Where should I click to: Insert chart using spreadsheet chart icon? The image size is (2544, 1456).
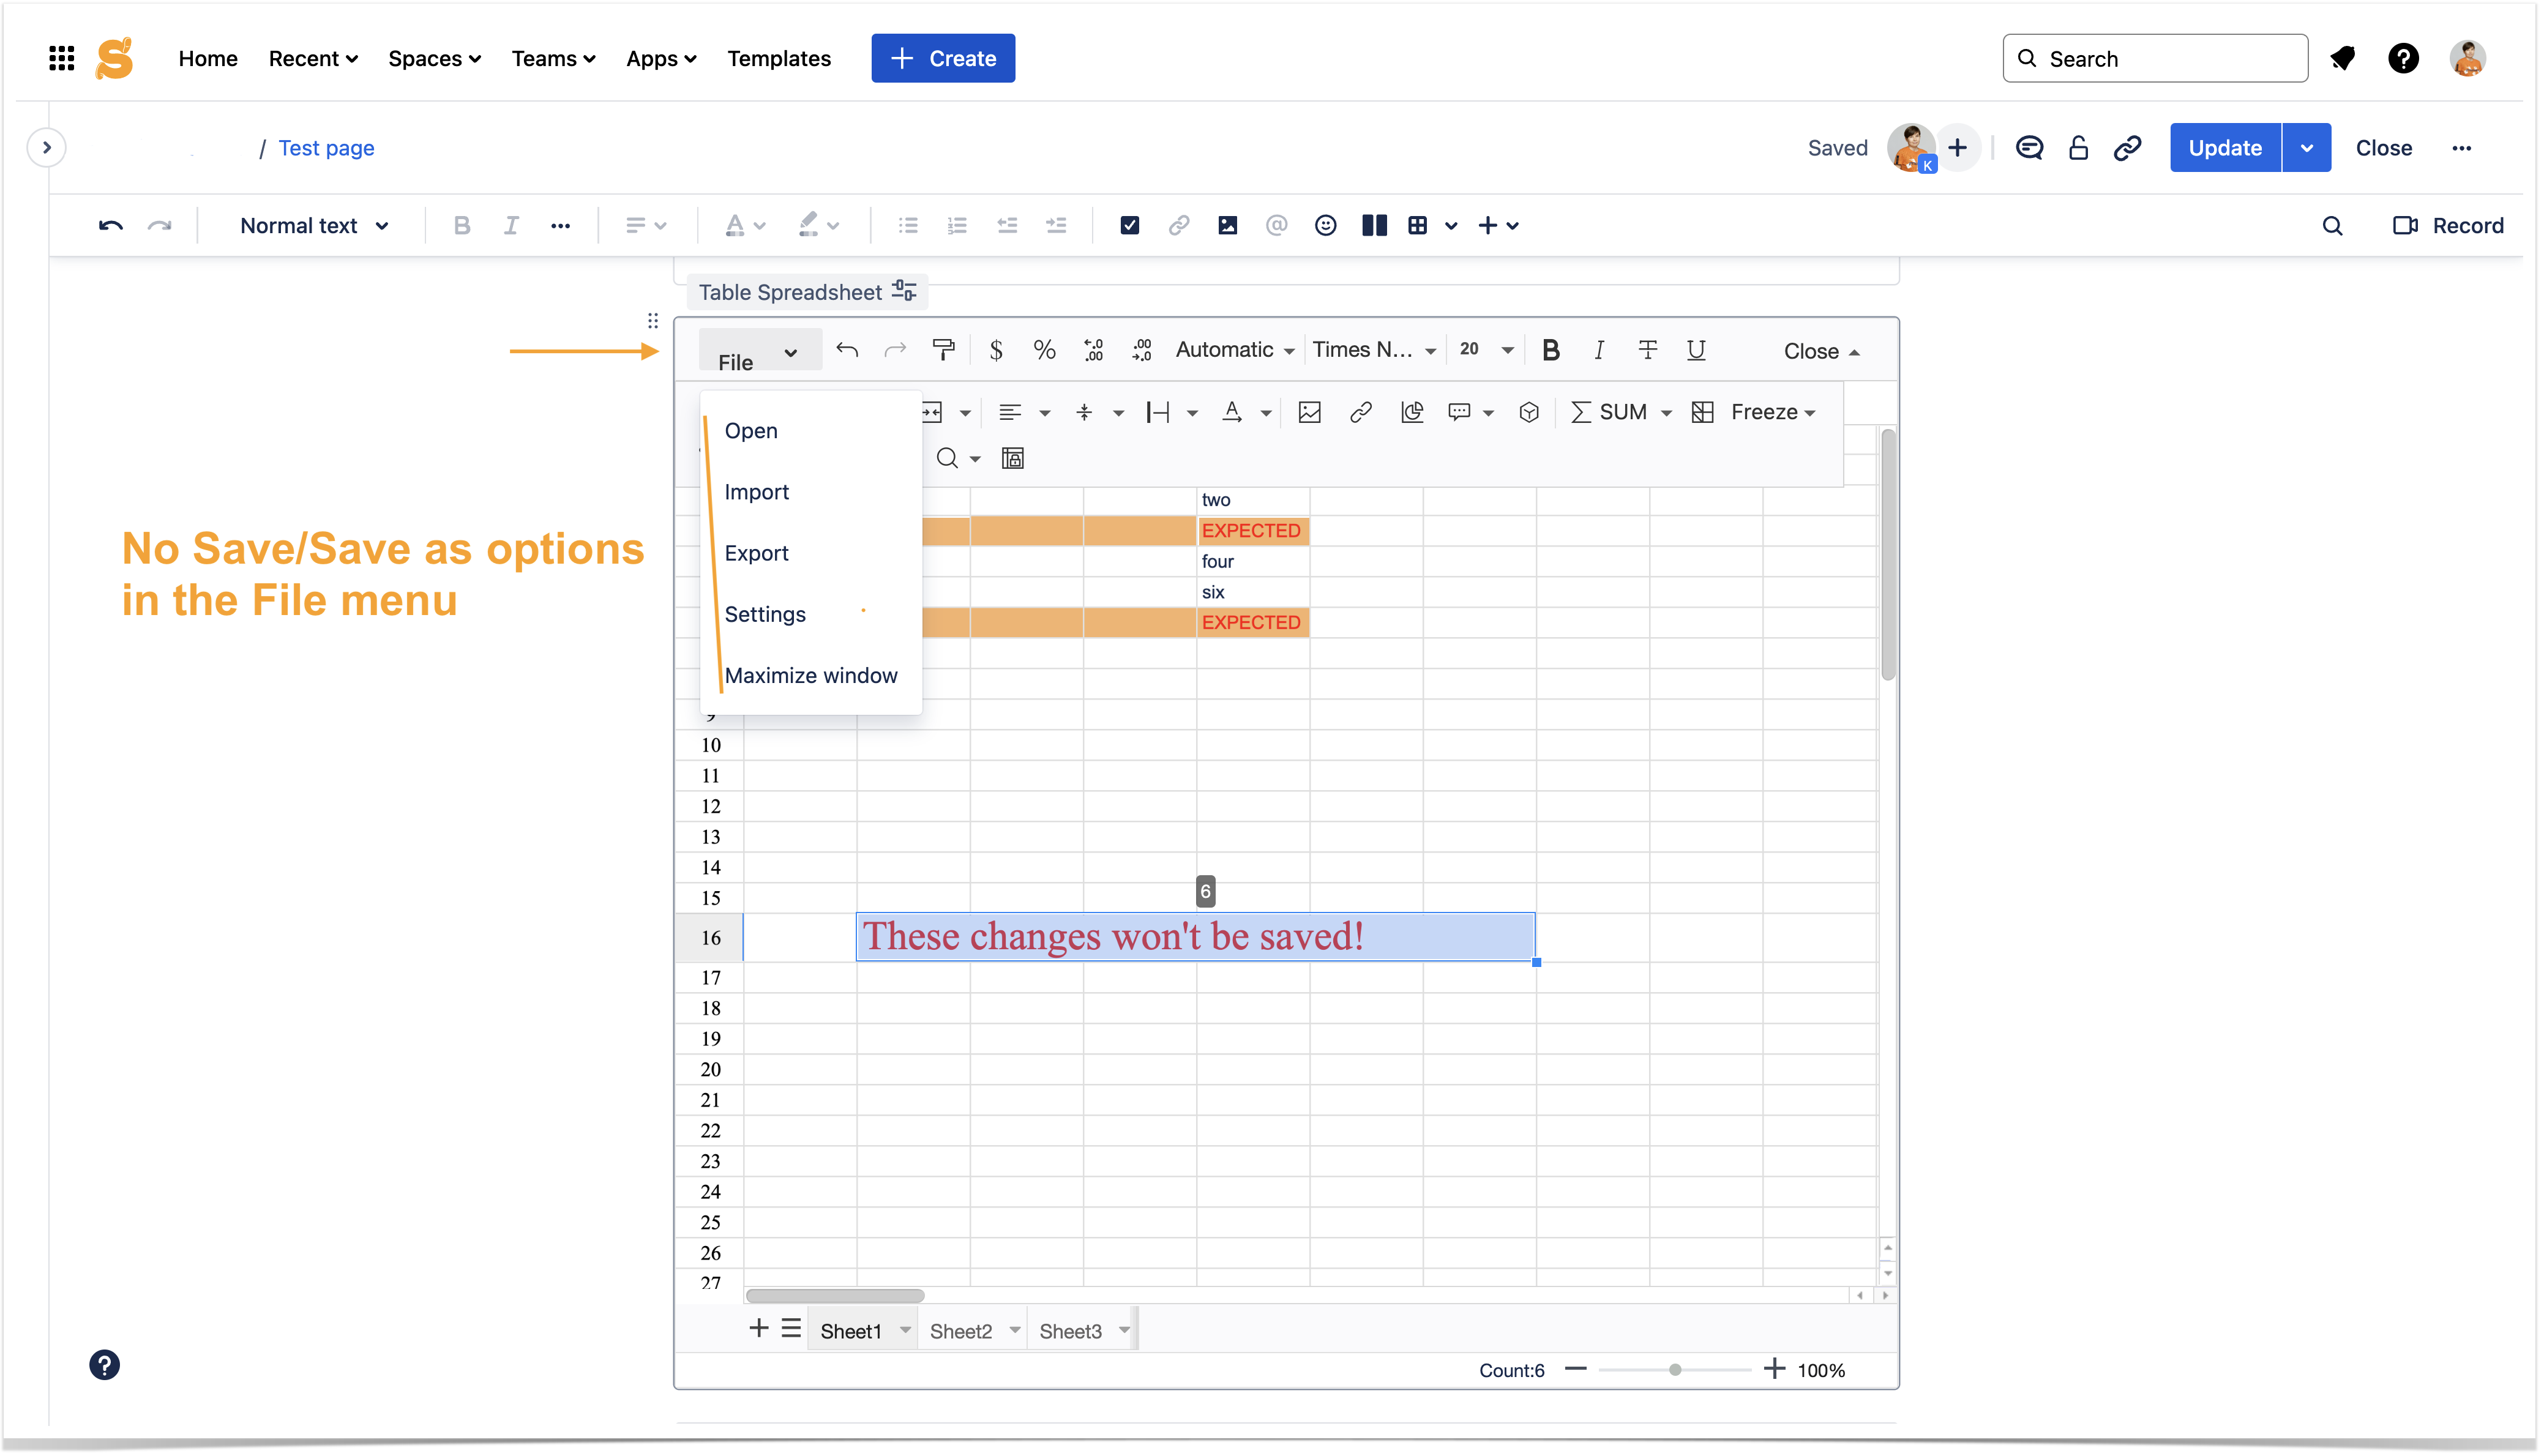(x=1411, y=412)
